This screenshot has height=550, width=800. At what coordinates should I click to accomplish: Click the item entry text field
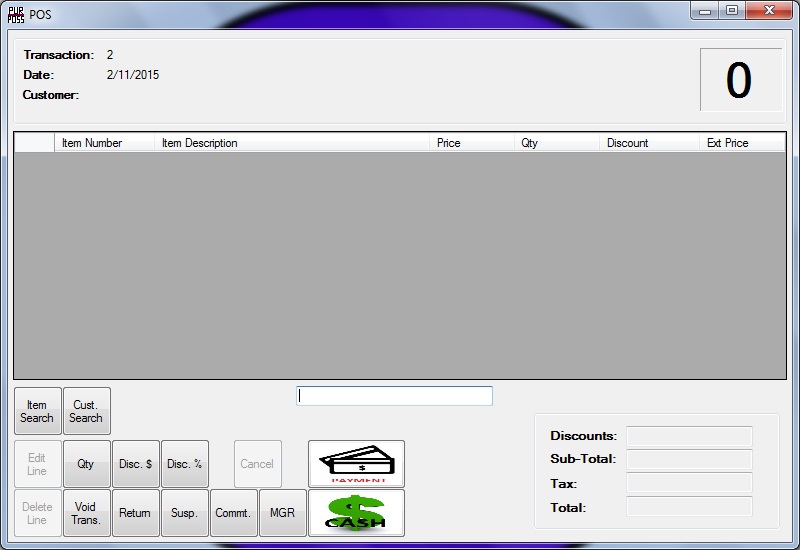point(394,396)
